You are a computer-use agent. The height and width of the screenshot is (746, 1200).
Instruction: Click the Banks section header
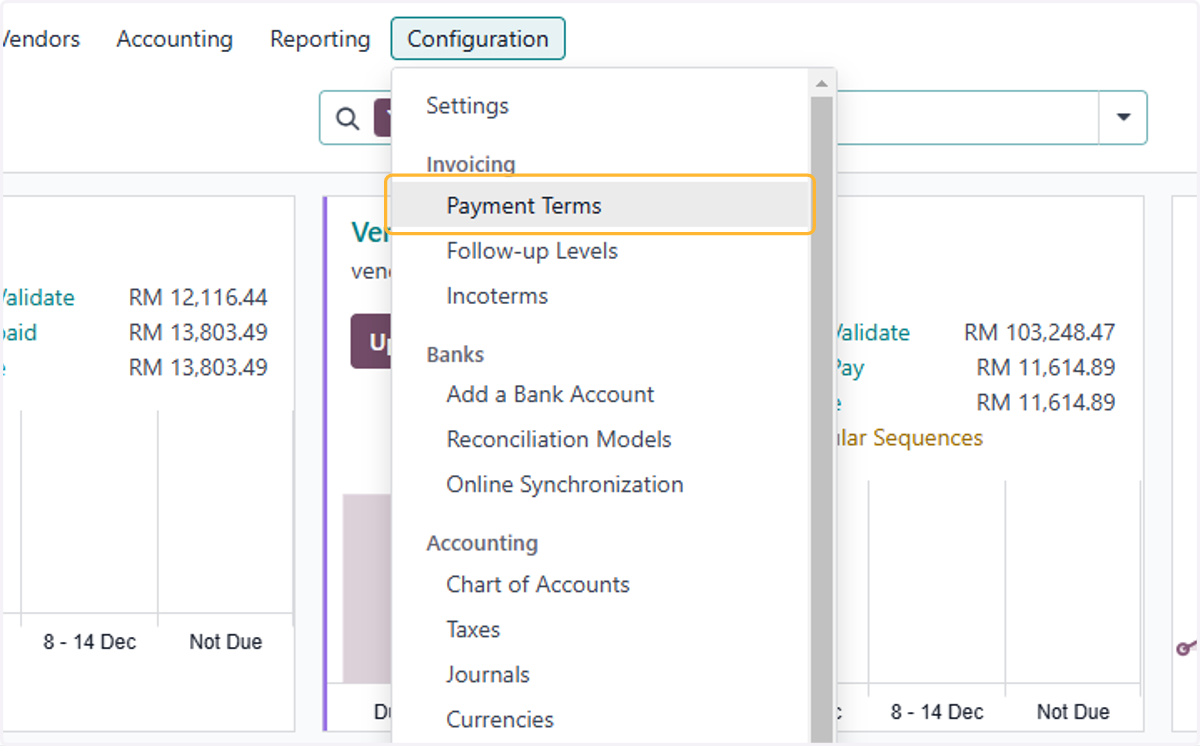coord(455,354)
